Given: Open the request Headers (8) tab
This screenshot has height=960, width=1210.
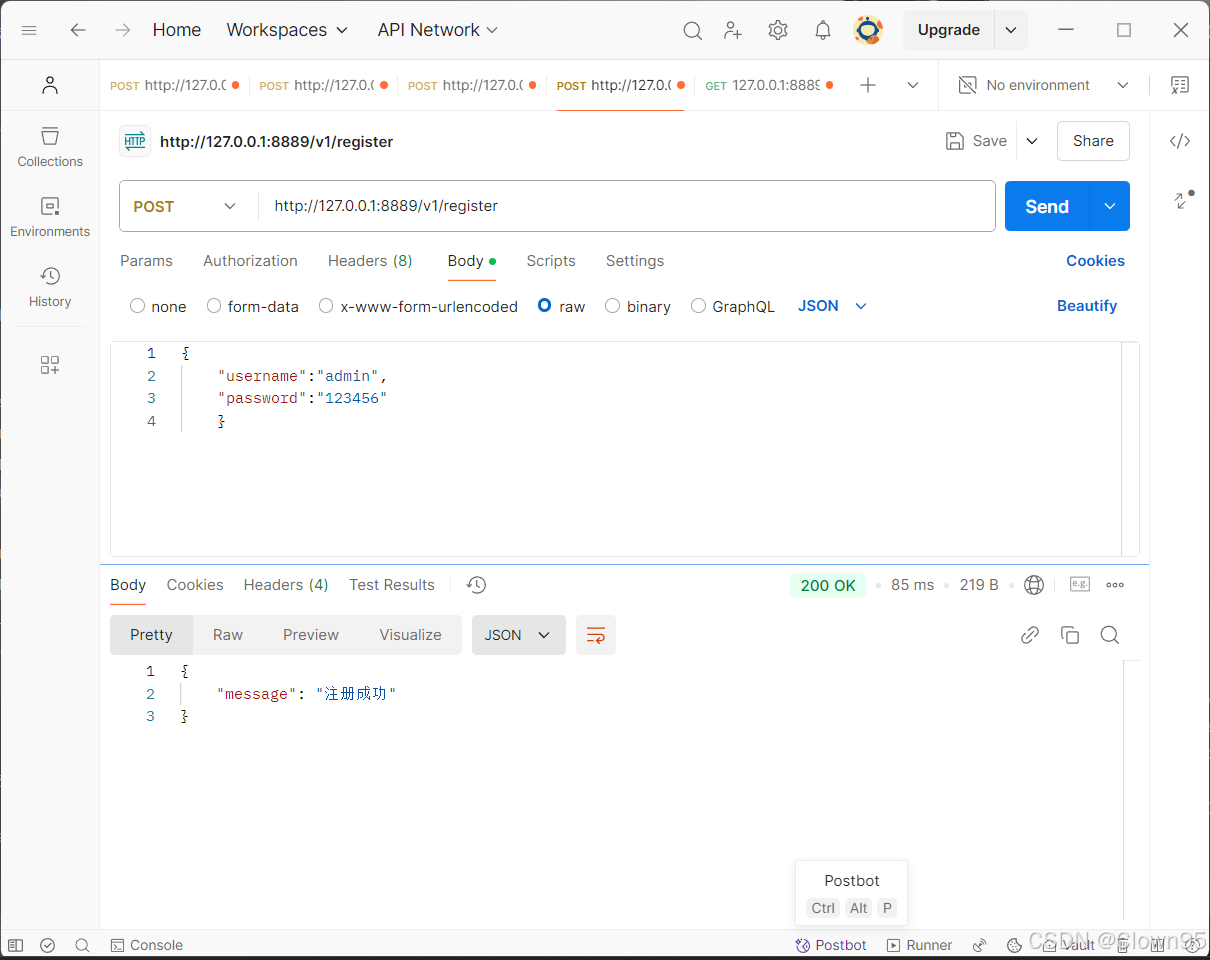Looking at the screenshot, I should (x=370, y=261).
